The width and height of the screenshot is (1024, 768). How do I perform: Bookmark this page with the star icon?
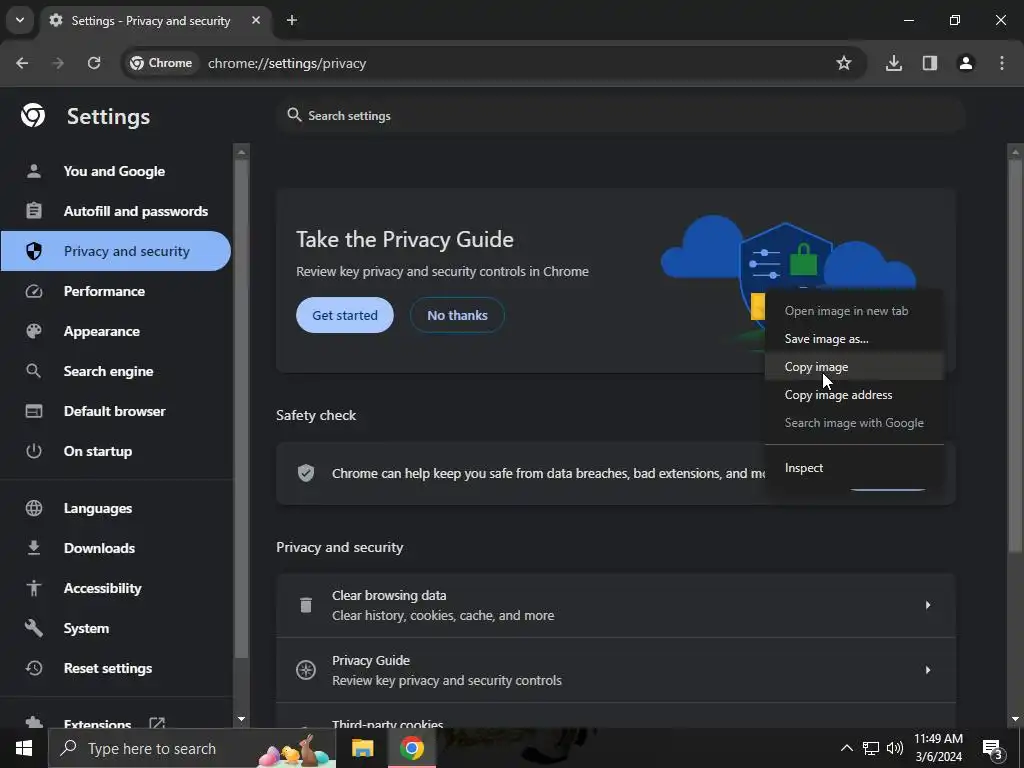tap(844, 63)
